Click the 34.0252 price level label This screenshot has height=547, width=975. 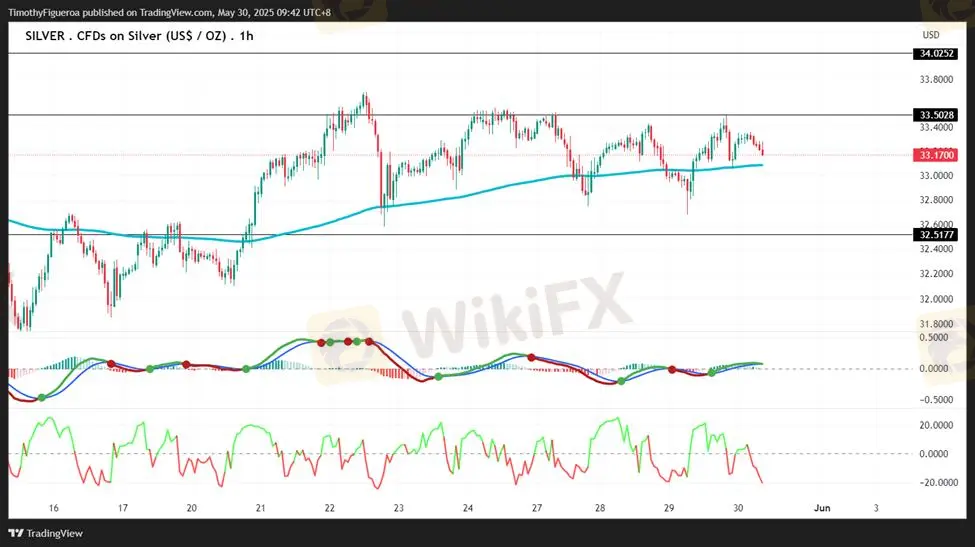pyautogui.click(x=935, y=53)
